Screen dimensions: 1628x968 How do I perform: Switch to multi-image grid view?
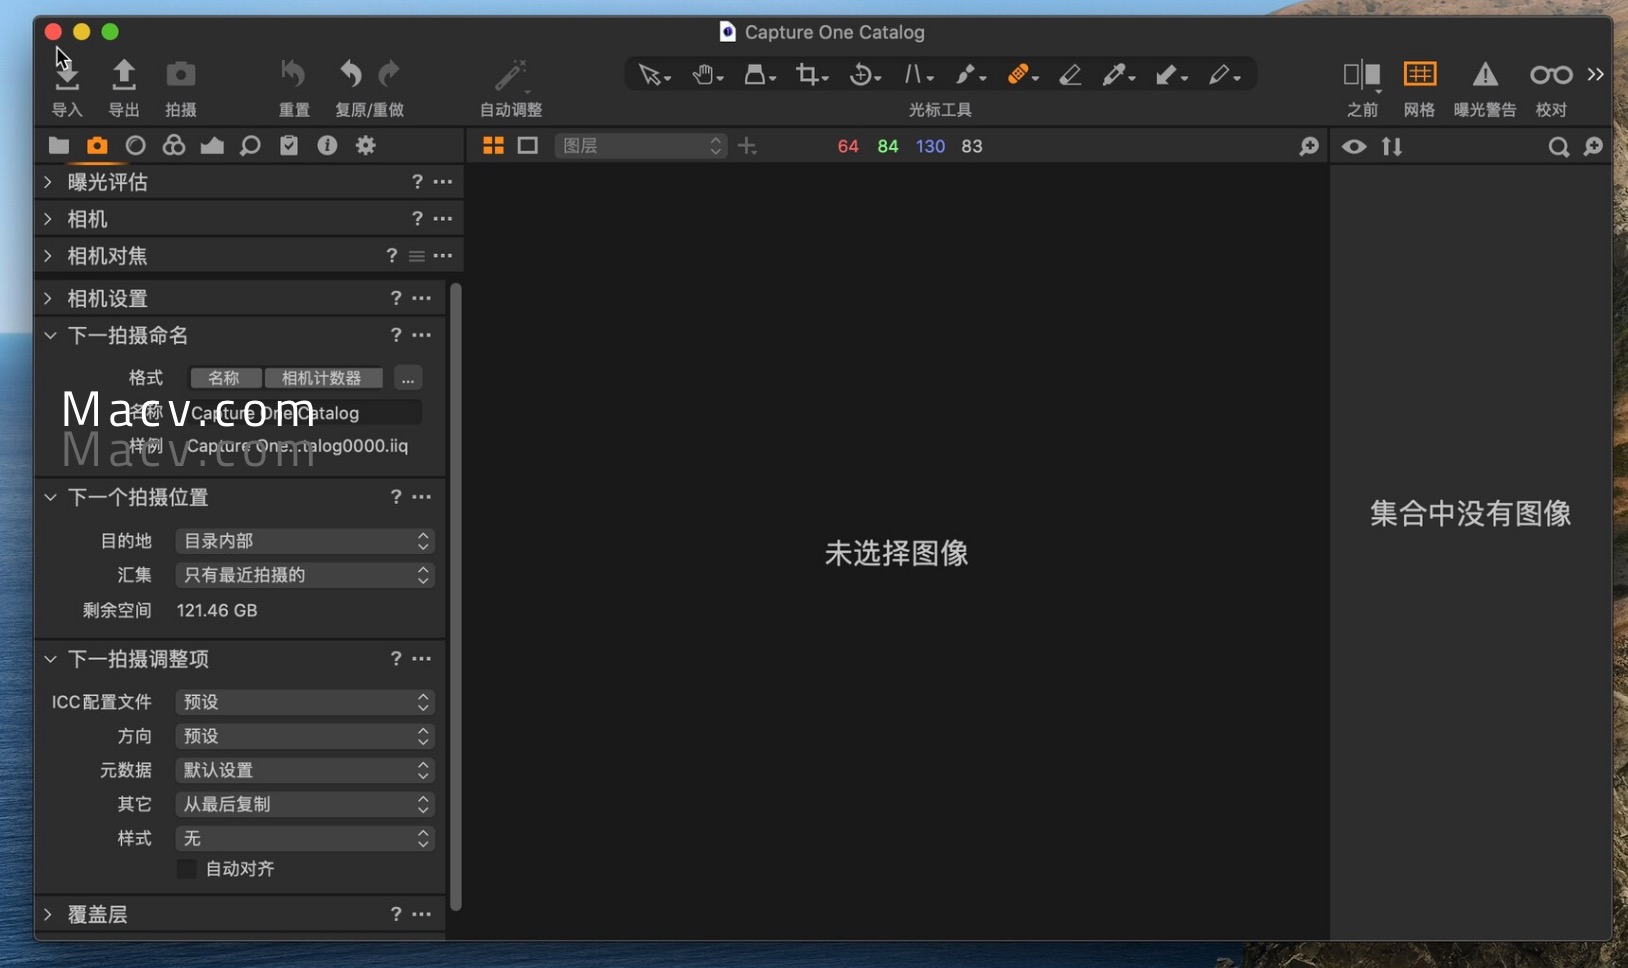[493, 146]
